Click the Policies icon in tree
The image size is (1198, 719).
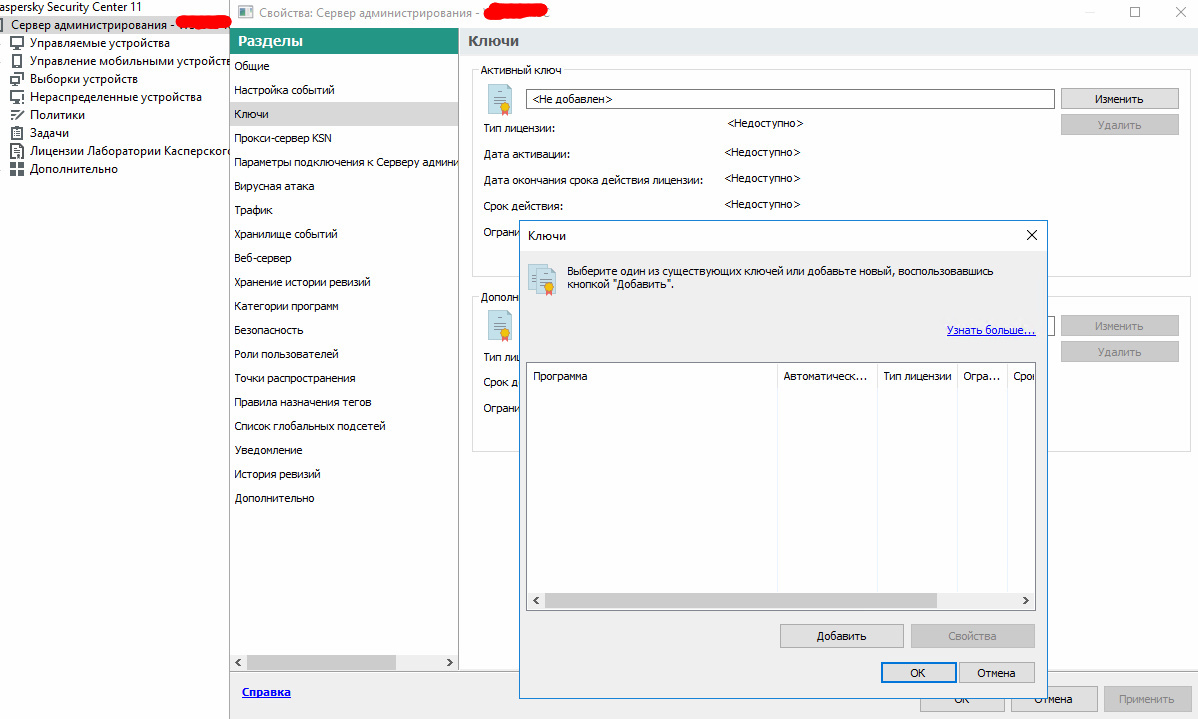17,115
